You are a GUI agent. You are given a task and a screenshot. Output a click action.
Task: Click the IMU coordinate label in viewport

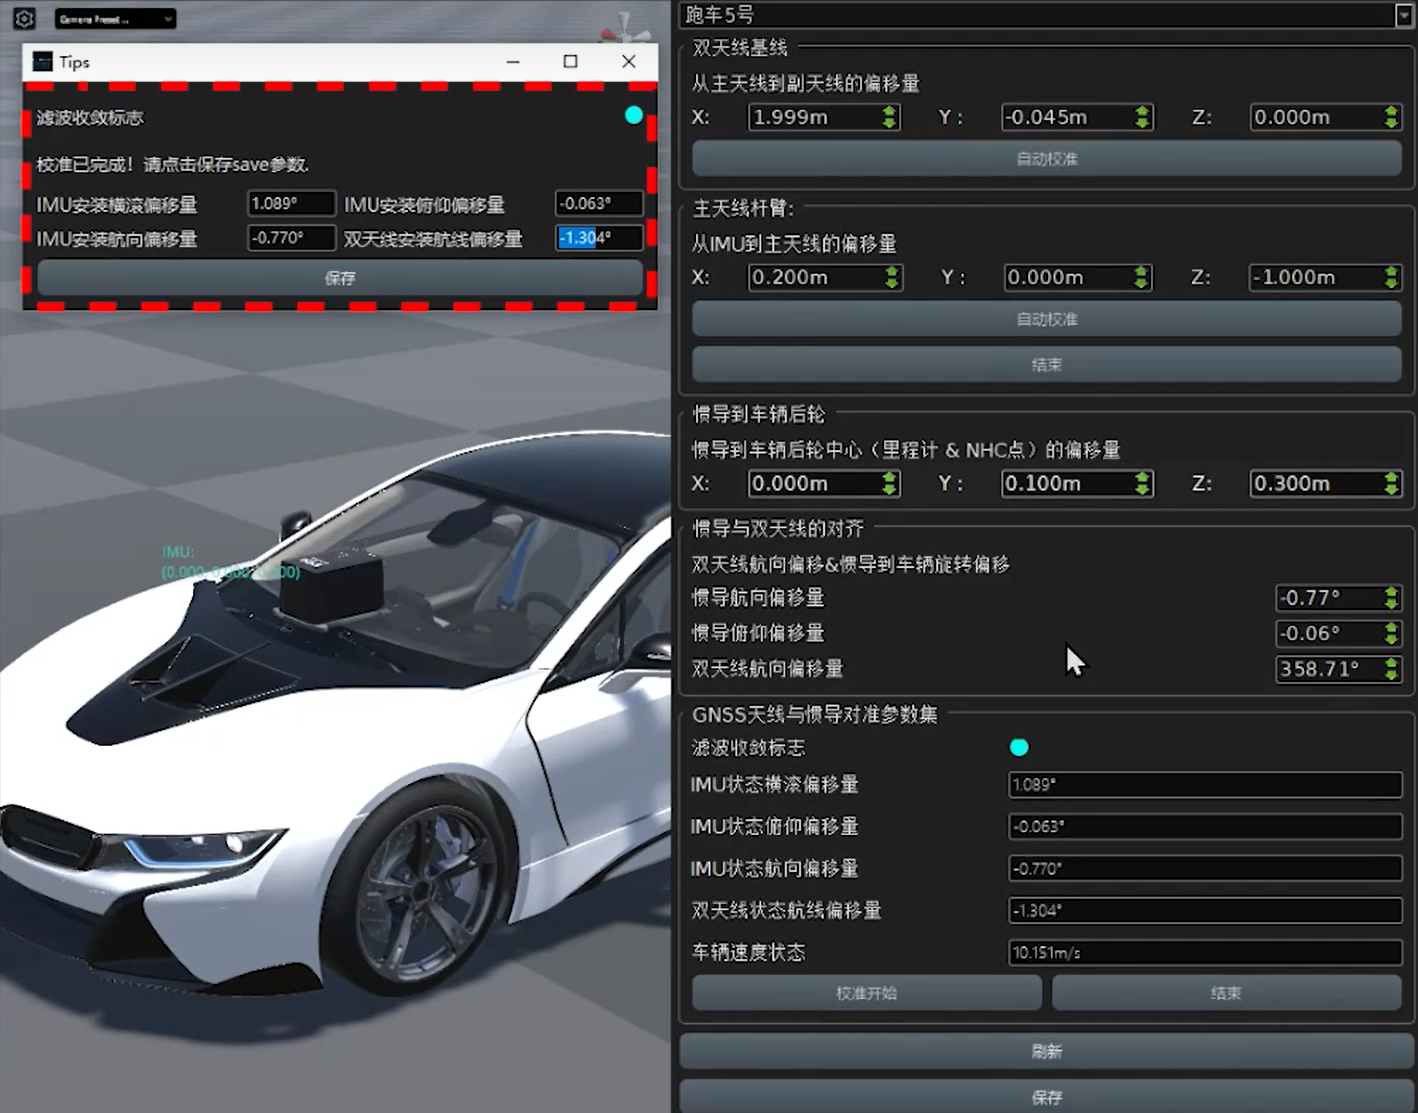[230, 562]
